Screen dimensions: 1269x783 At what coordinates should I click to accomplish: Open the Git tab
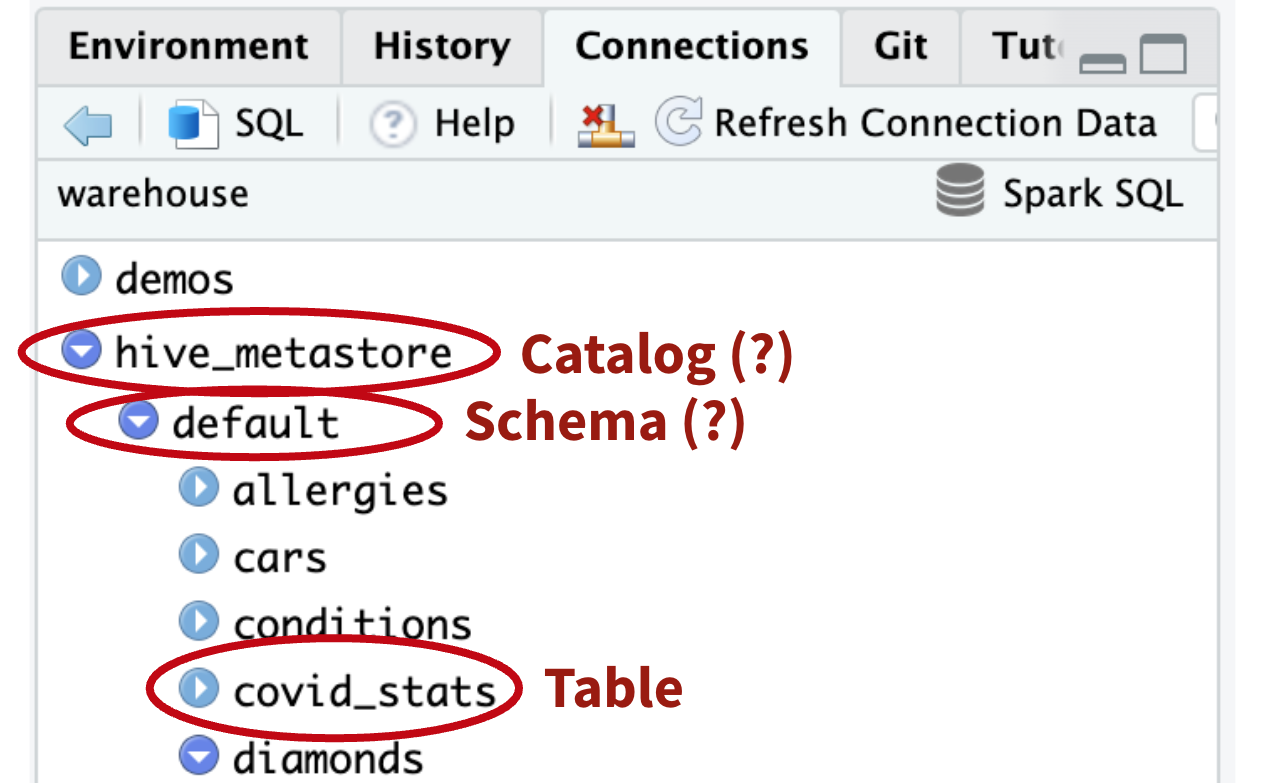pyautogui.click(x=900, y=47)
